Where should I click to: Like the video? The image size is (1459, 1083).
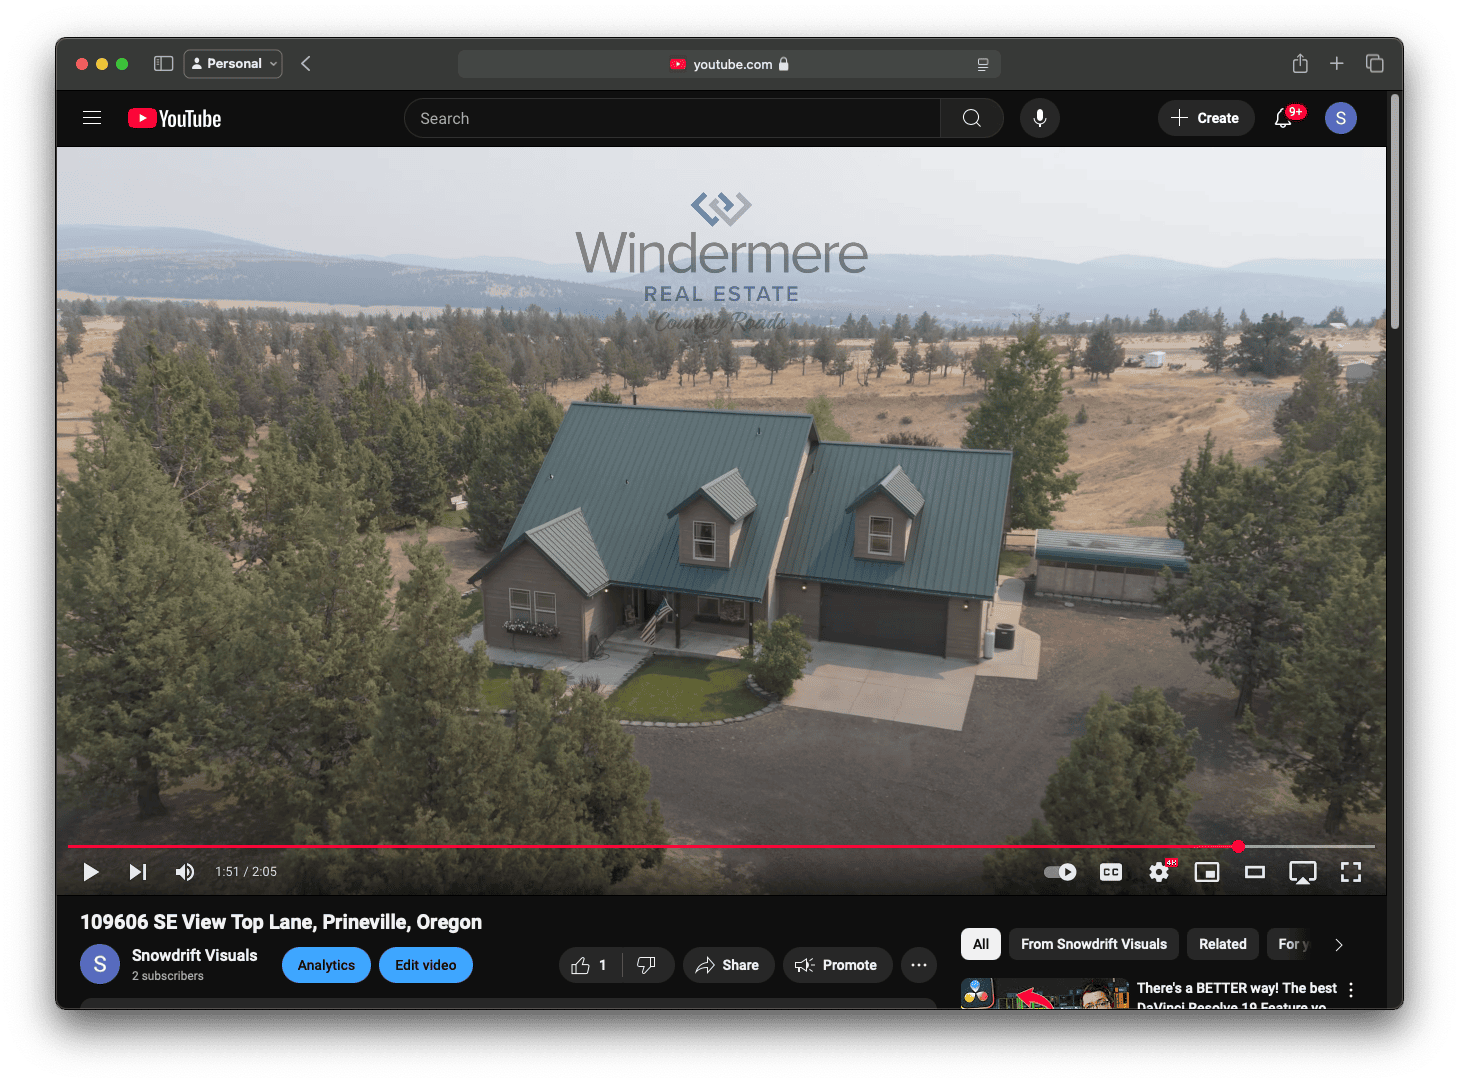pyautogui.click(x=590, y=965)
